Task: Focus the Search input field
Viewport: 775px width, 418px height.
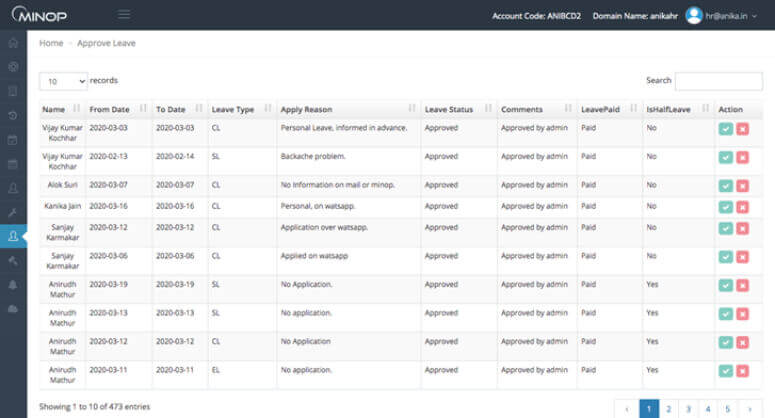Action: click(718, 81)
